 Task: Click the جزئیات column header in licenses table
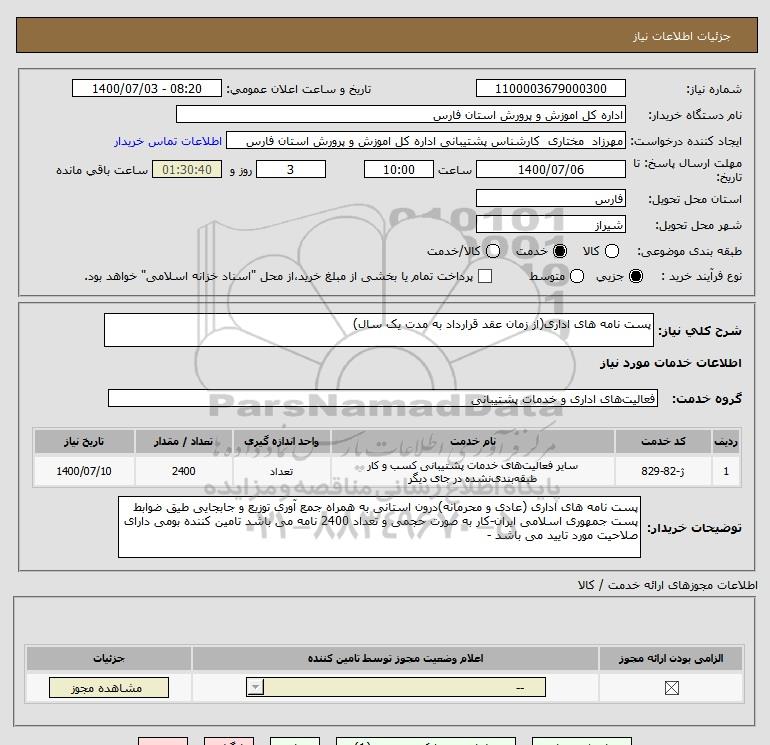pyautogui.click(x=109, y=658)
